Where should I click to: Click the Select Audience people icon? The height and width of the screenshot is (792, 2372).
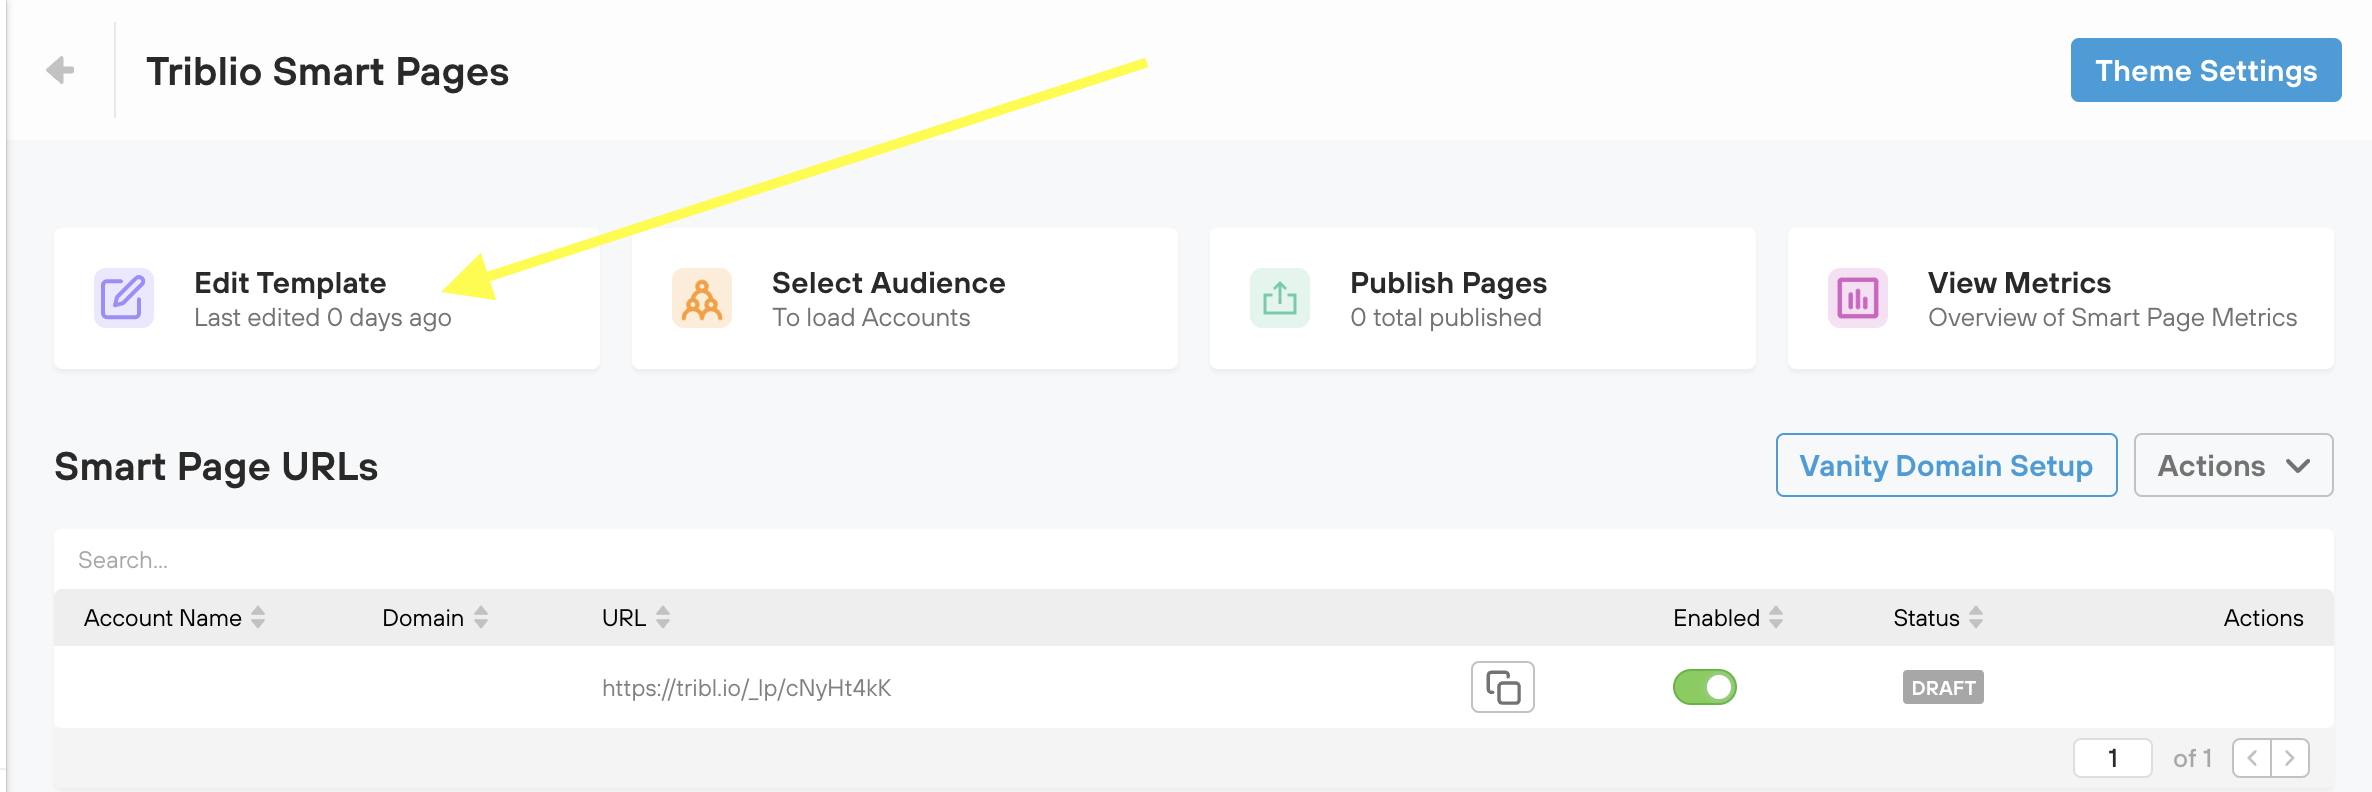[702, 298]
